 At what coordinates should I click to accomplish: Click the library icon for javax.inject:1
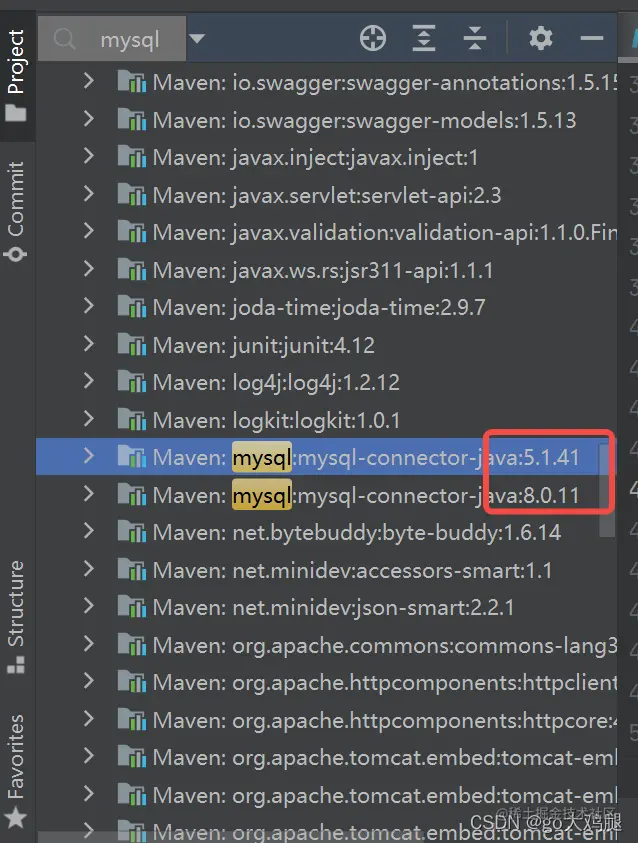pos(132,156)
